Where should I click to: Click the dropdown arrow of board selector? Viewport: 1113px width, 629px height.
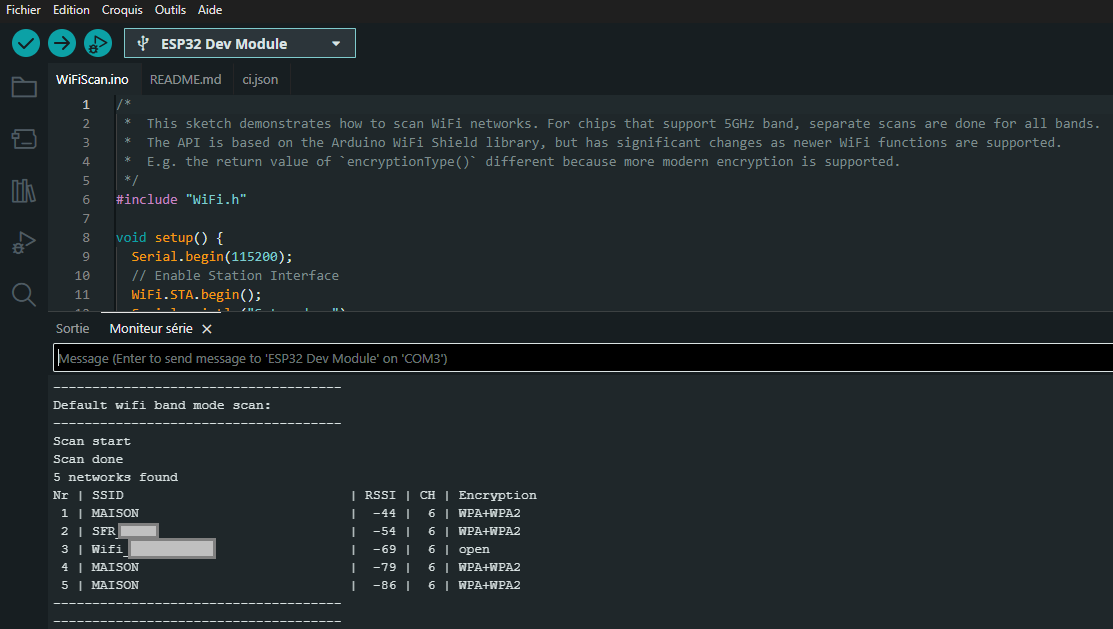tap(336, 44)
